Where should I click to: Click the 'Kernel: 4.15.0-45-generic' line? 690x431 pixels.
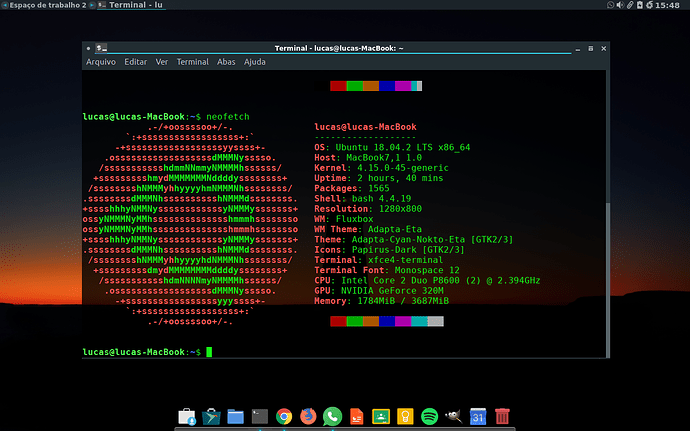[x=382, y=168]
